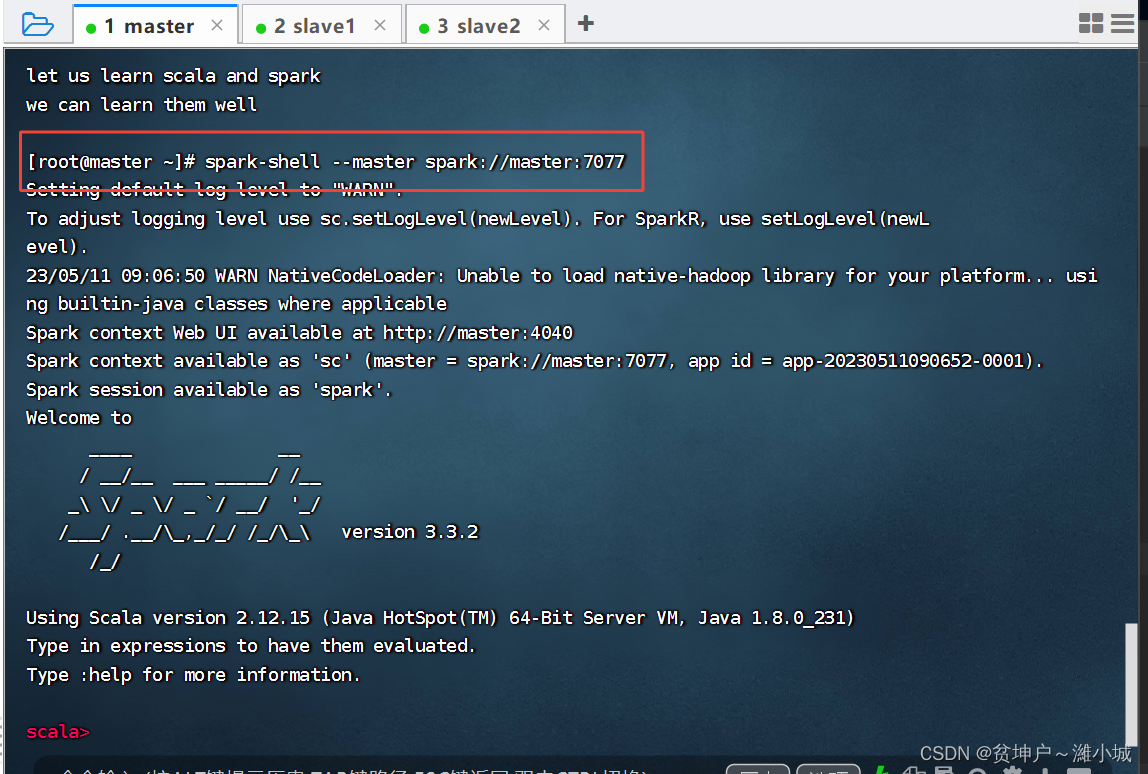Viewport: 1148px width, 774px height.
Task: Click the 'we can learn them well' line
Action: pos(141,105)
